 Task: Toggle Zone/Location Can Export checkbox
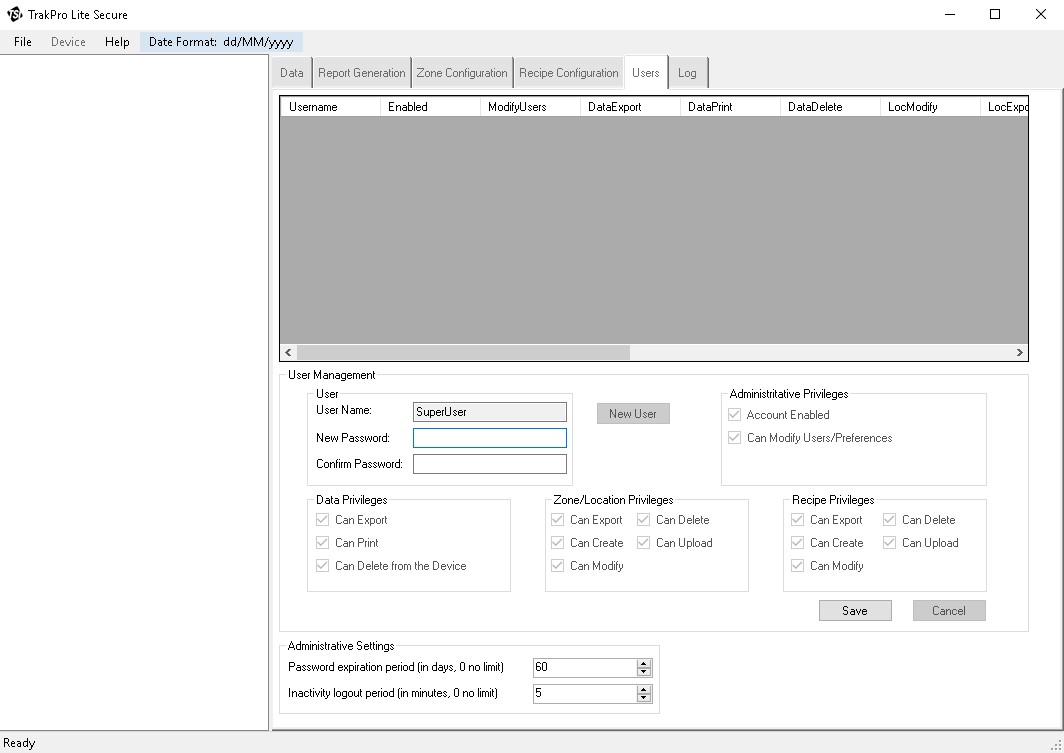point(558,520)
